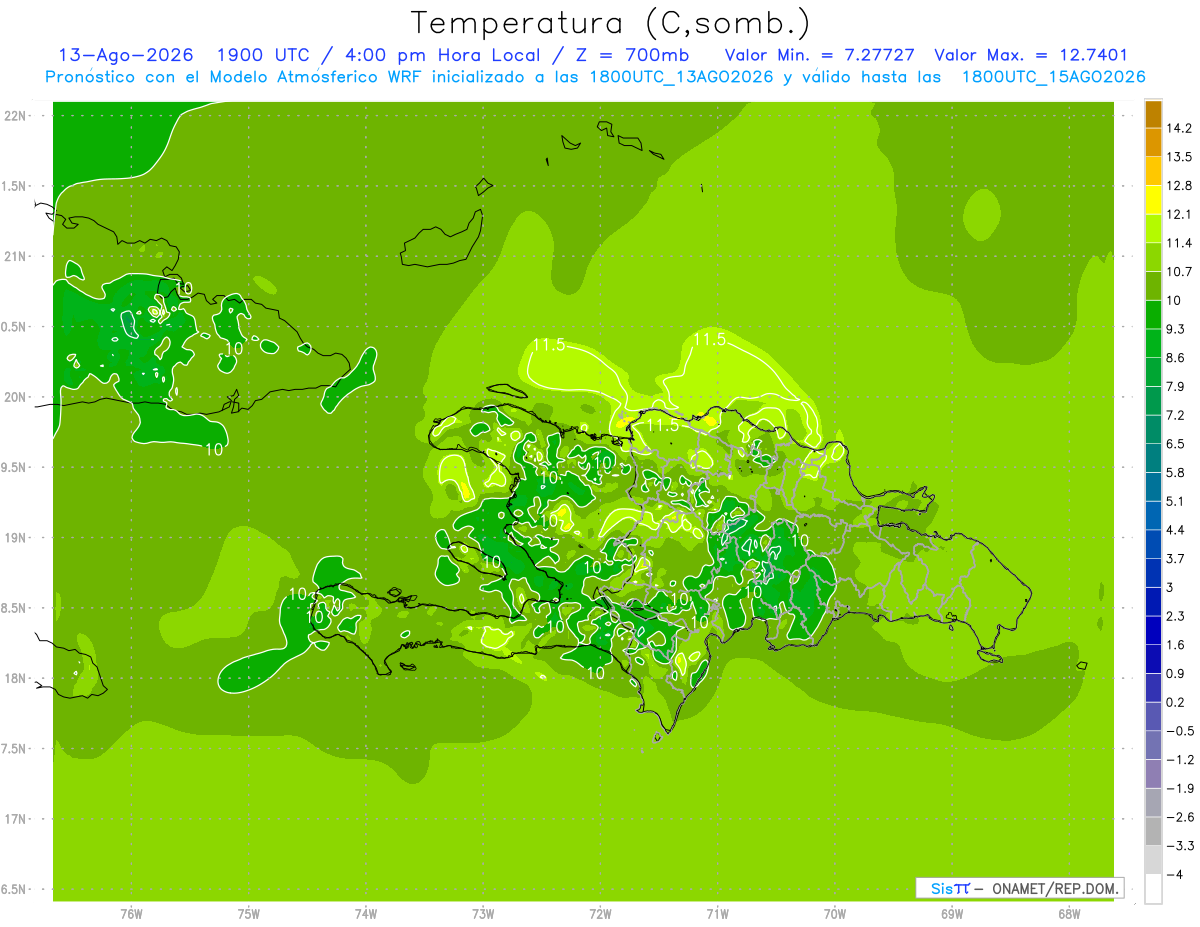This screenshot has width=1200, height=927.
Task: Pick the purple band between -1.9 and -1.2
Action: click(1153, 774)
